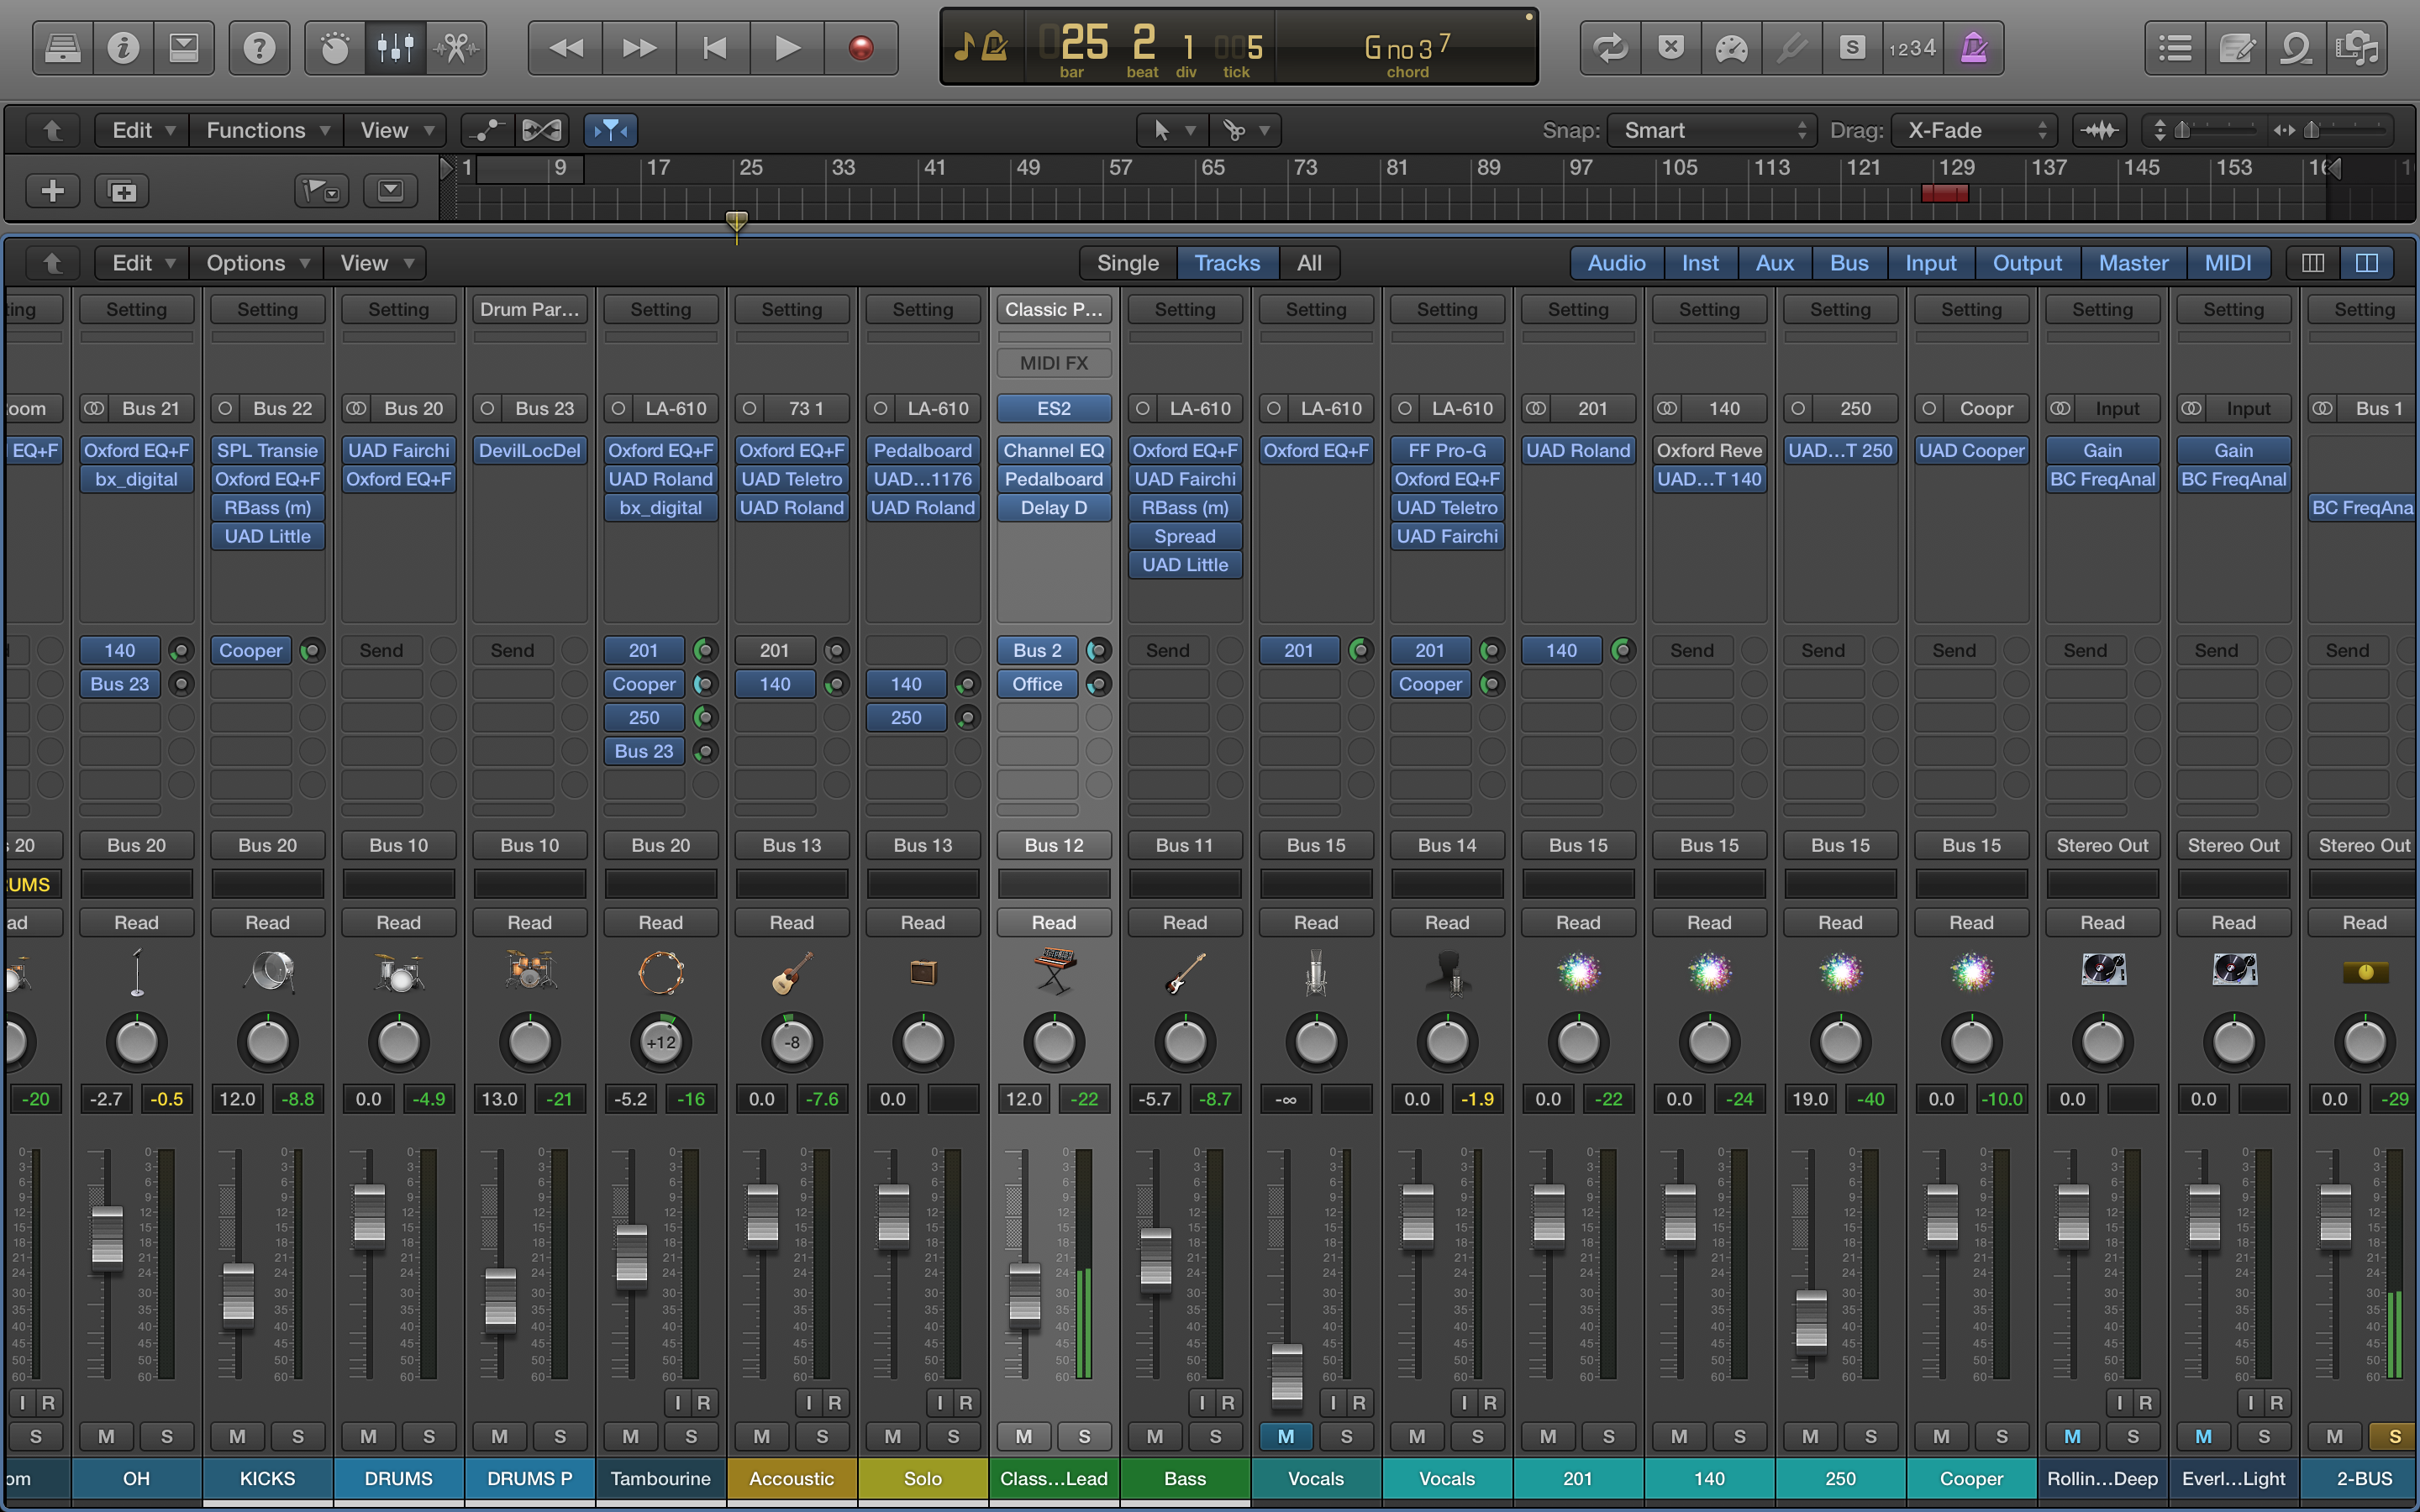Toggle the Aux channel filter button
Viewport: 2420px width, 1512px height.
(x=1774, y=263)
